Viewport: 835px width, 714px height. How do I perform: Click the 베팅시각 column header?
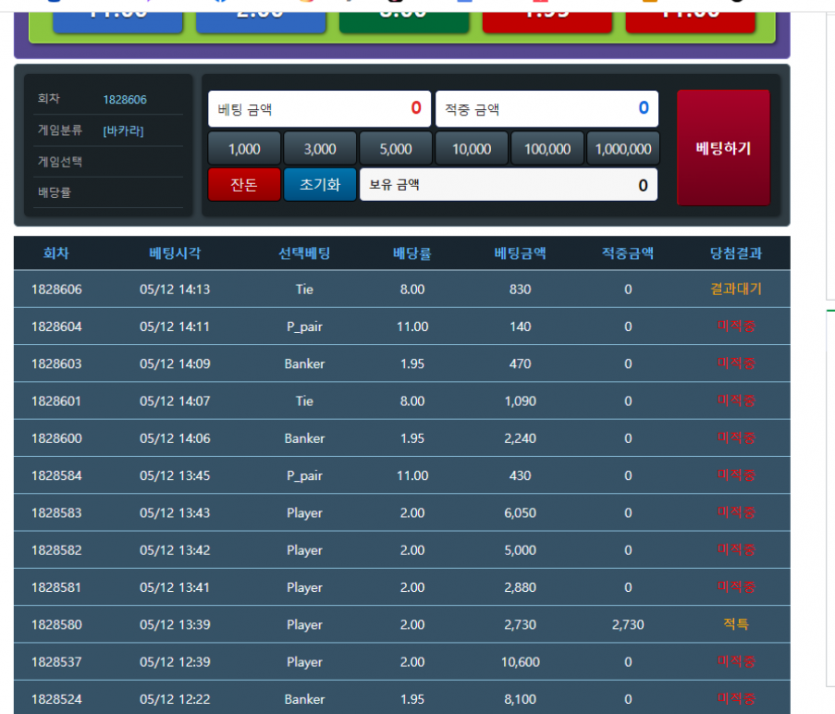pos(175,253)
